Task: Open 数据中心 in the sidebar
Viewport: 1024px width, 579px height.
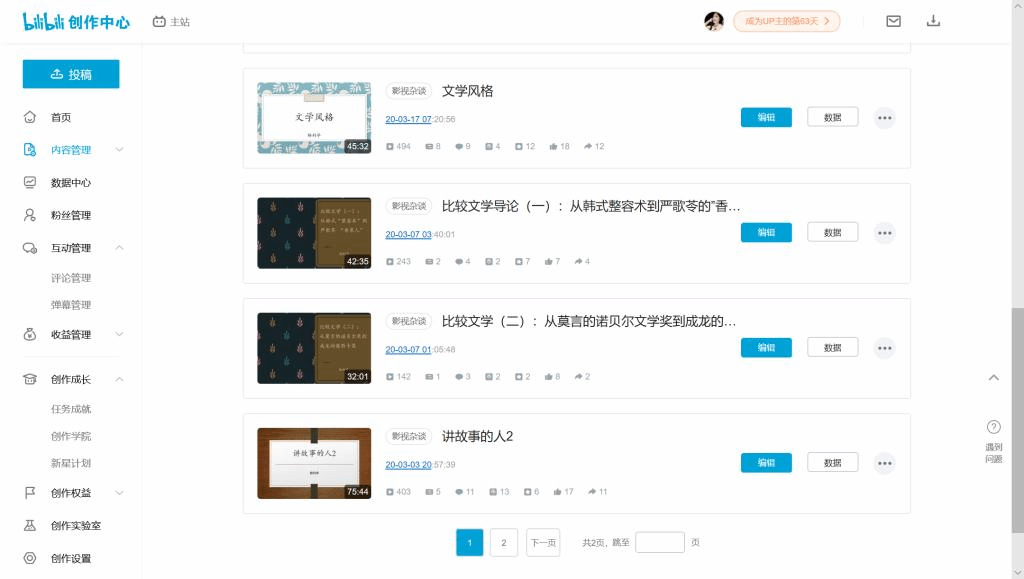Action: 71,183
